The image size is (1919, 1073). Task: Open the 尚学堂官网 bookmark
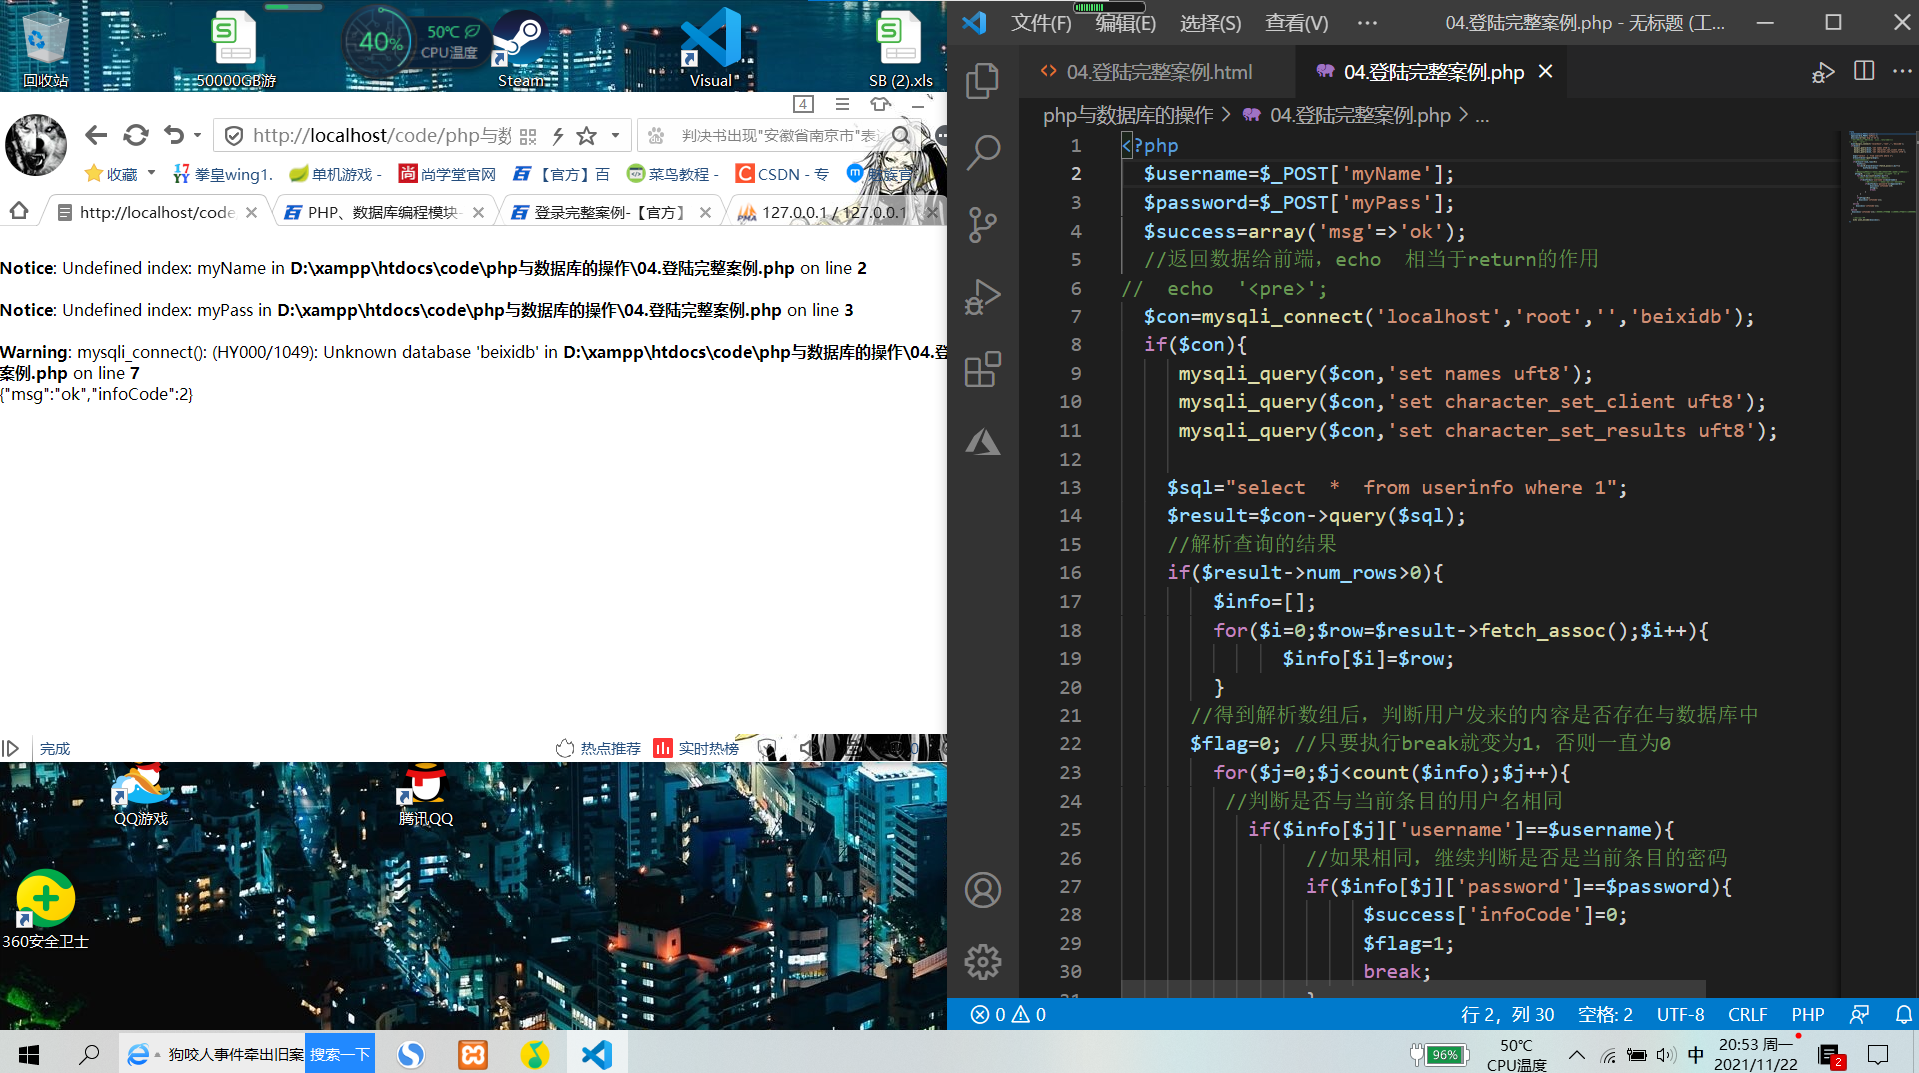pos(448,174)
